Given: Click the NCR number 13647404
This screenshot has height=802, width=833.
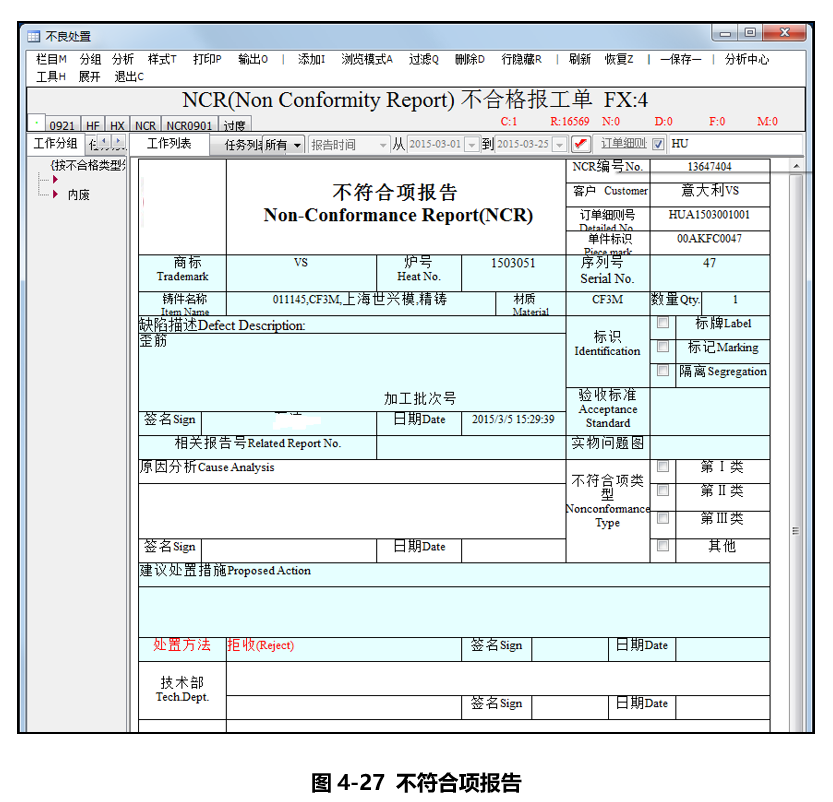Looking at the screenshot, I should 709,167.
